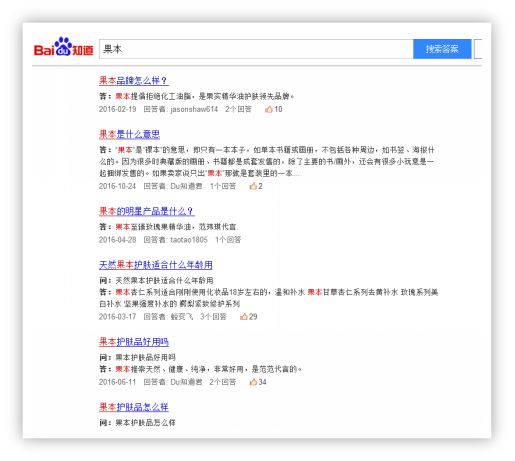Open the result 天然果本护肤适合什么年龄用
Viewport: 515px width, 461px height.
point(156,265)
